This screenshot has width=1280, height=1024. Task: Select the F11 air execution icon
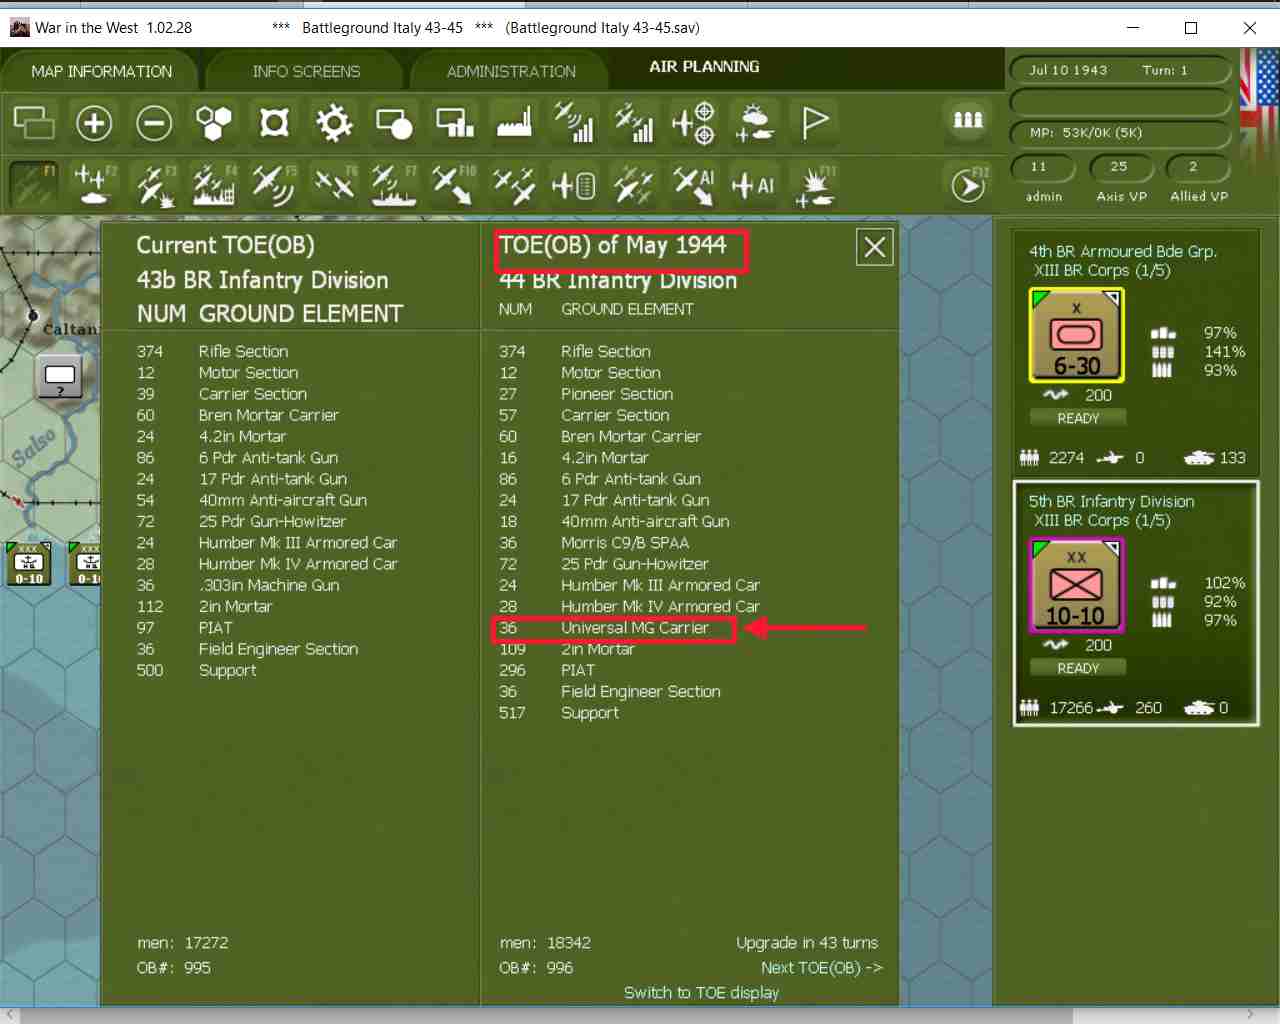click(x=814, y=185)
